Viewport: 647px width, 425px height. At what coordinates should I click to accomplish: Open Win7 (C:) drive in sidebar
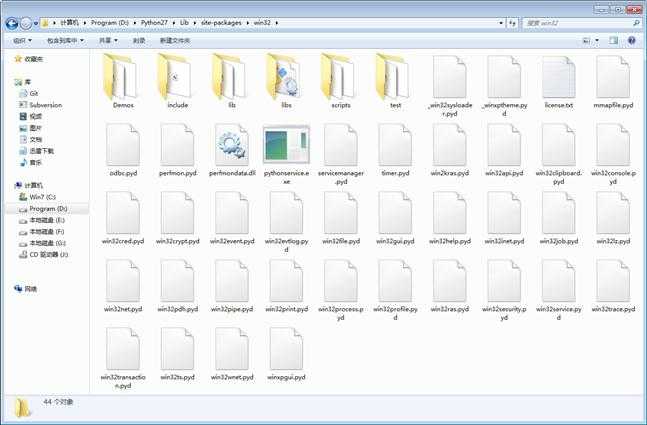pyautogui.click(x=42, y=197)
